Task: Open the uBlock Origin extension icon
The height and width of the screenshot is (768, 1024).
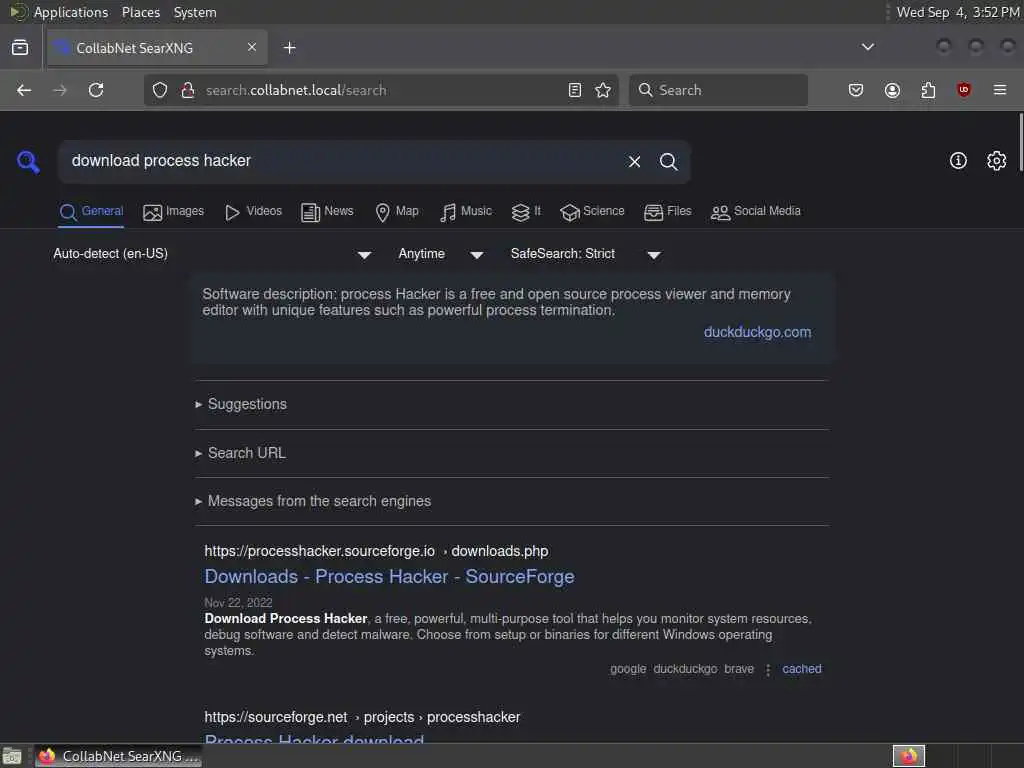Action: [x=964, y=90]
